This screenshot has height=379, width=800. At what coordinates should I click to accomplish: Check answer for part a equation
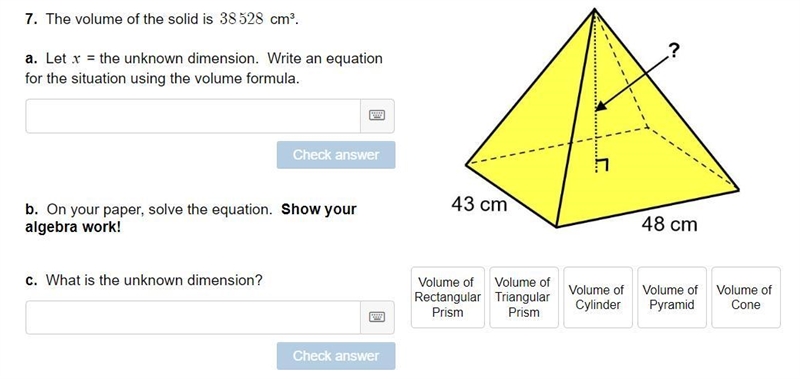click(336, 155)
